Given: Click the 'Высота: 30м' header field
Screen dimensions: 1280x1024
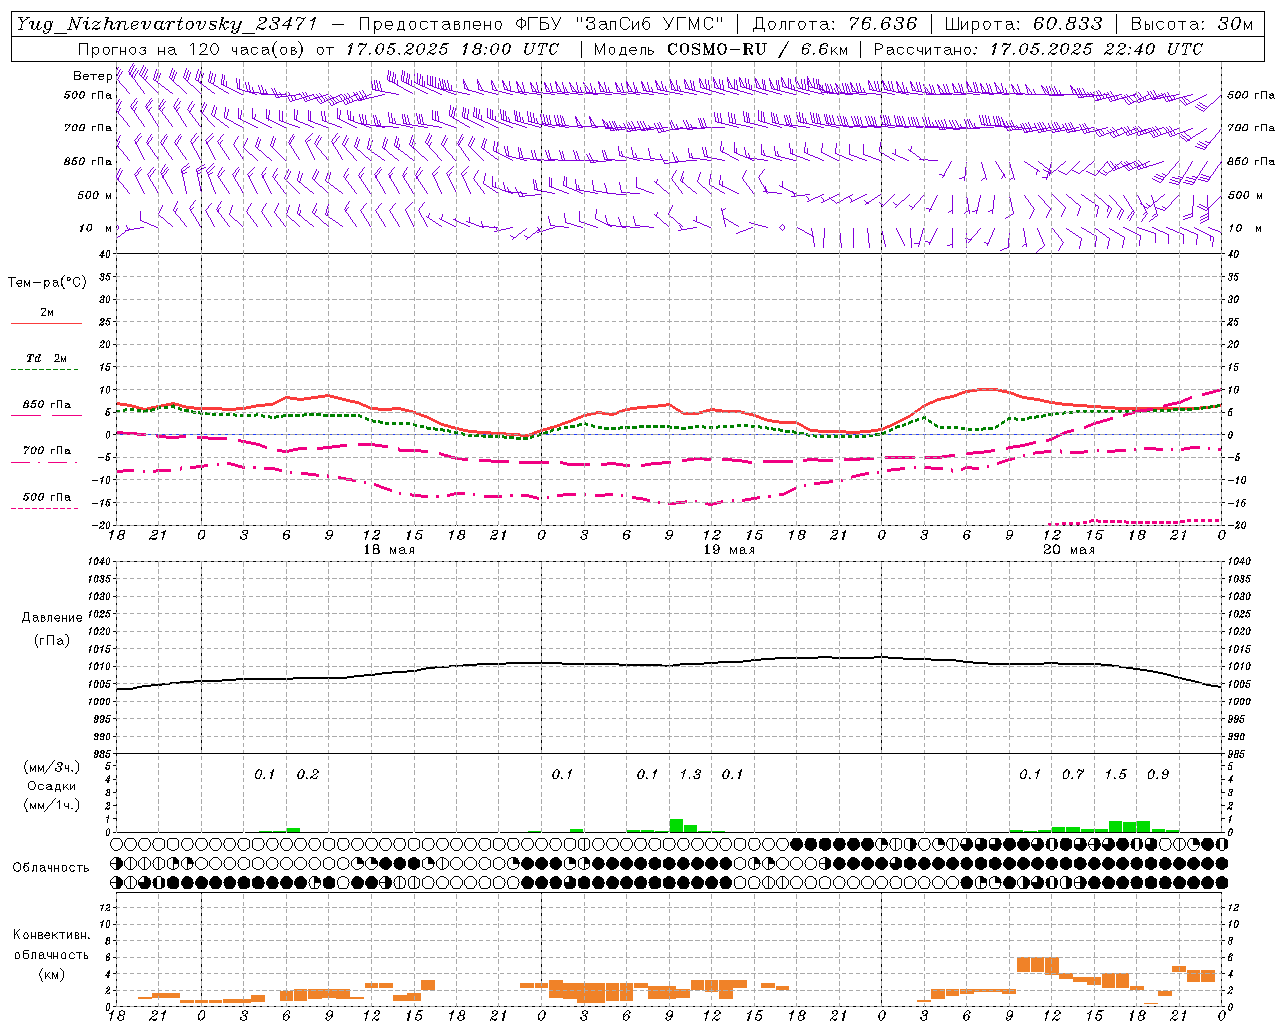Looking at the screenshot, I should [x=1192, y=24].
